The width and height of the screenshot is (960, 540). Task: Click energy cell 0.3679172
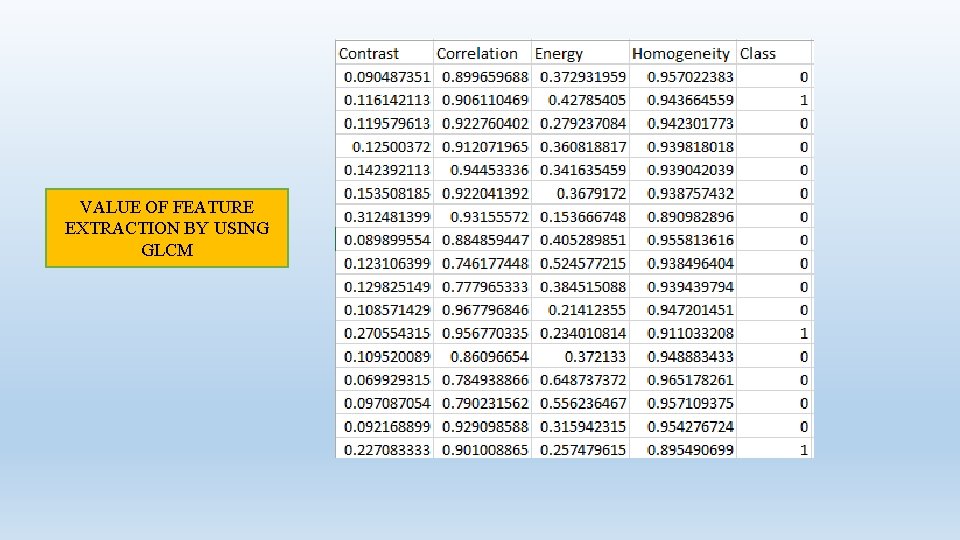click(x=580, y=193)
